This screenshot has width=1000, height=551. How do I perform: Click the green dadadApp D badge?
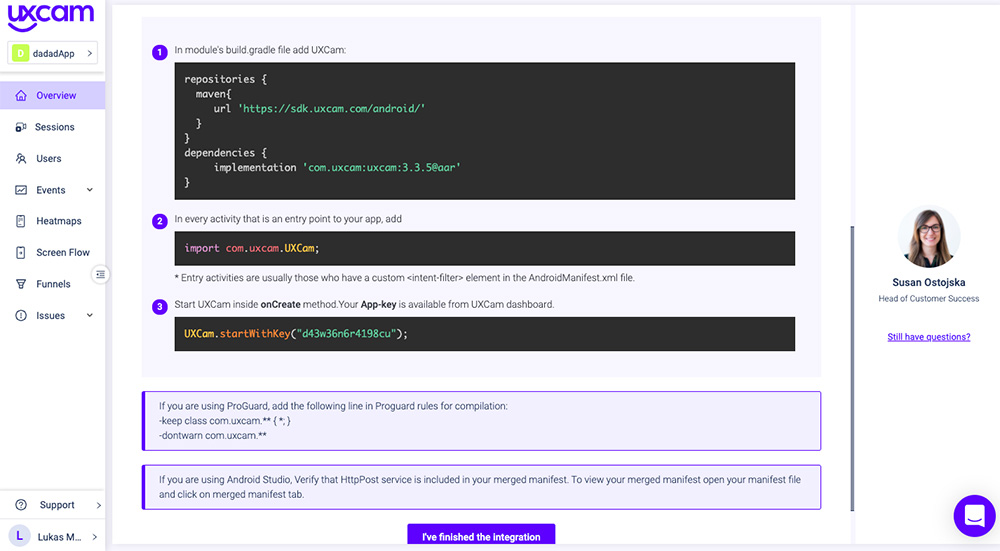click(x=20, y=53)
